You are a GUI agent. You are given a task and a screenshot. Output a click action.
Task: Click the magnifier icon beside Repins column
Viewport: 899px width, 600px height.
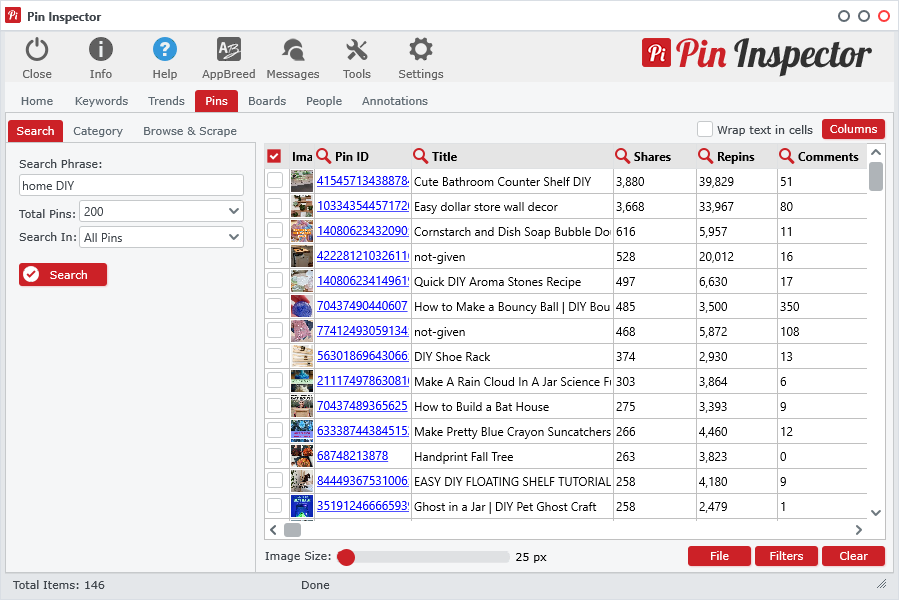click(705, 156)
